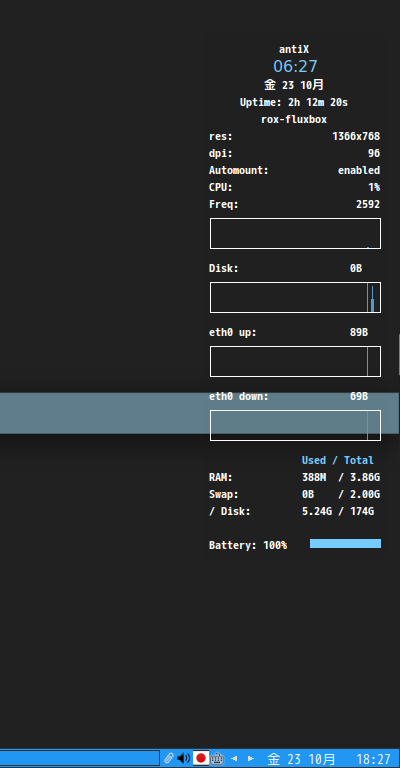Open the paperclip tray icon
The image size is (400, 768).
169,758
